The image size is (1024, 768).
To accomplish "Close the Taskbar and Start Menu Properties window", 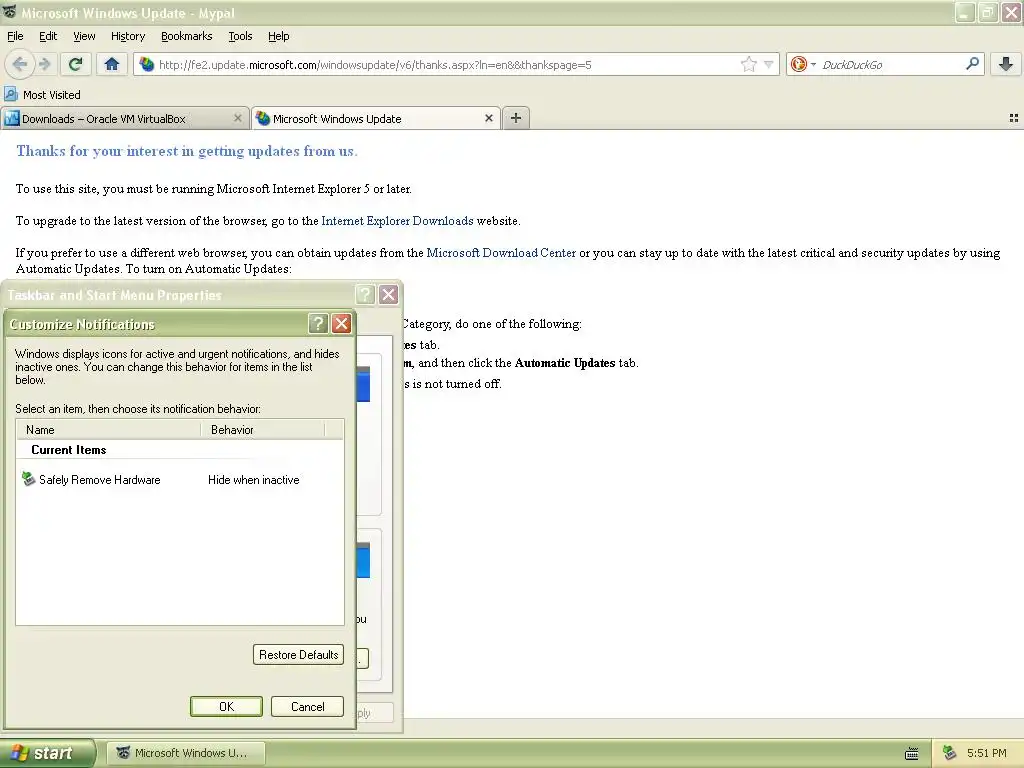I will [389, 295].
